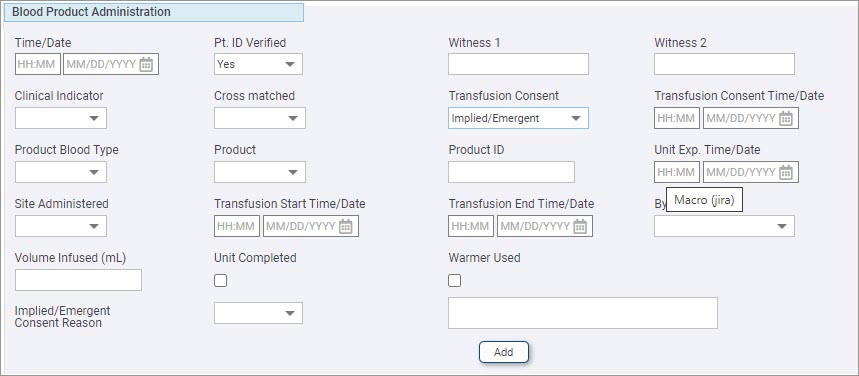Open calendar icon for Transfusion Consent Time/Date
Image resolution: width=859 pixels, height=376 pixels.
(x=786, y=118)
